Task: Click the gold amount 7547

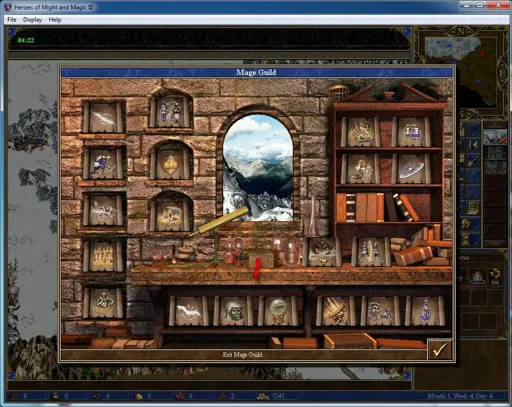Action: click(278, 396)
